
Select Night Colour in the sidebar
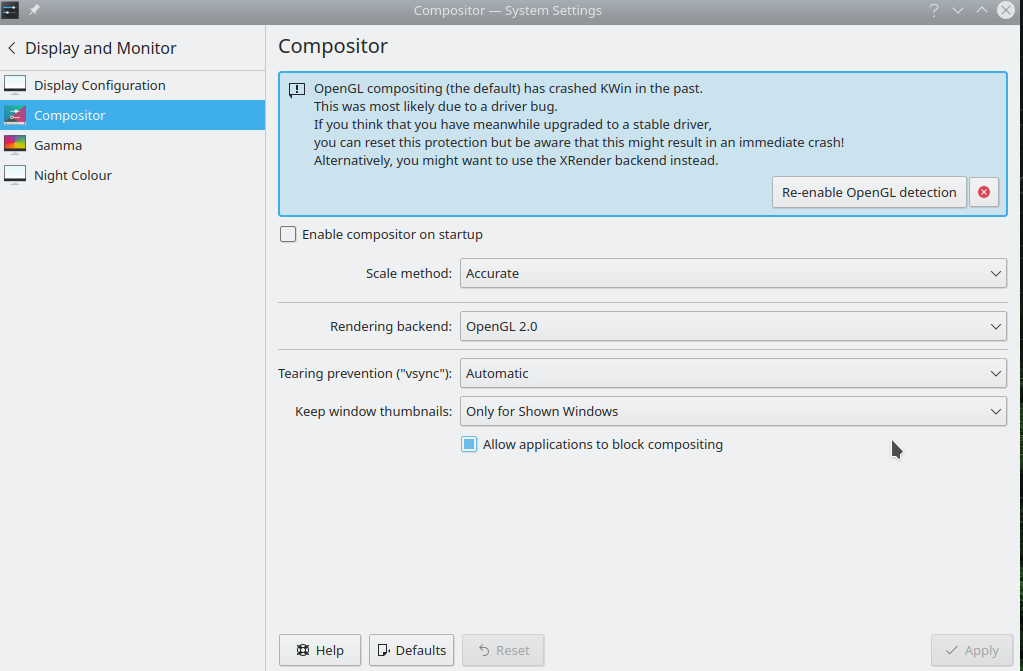(72, 175)
